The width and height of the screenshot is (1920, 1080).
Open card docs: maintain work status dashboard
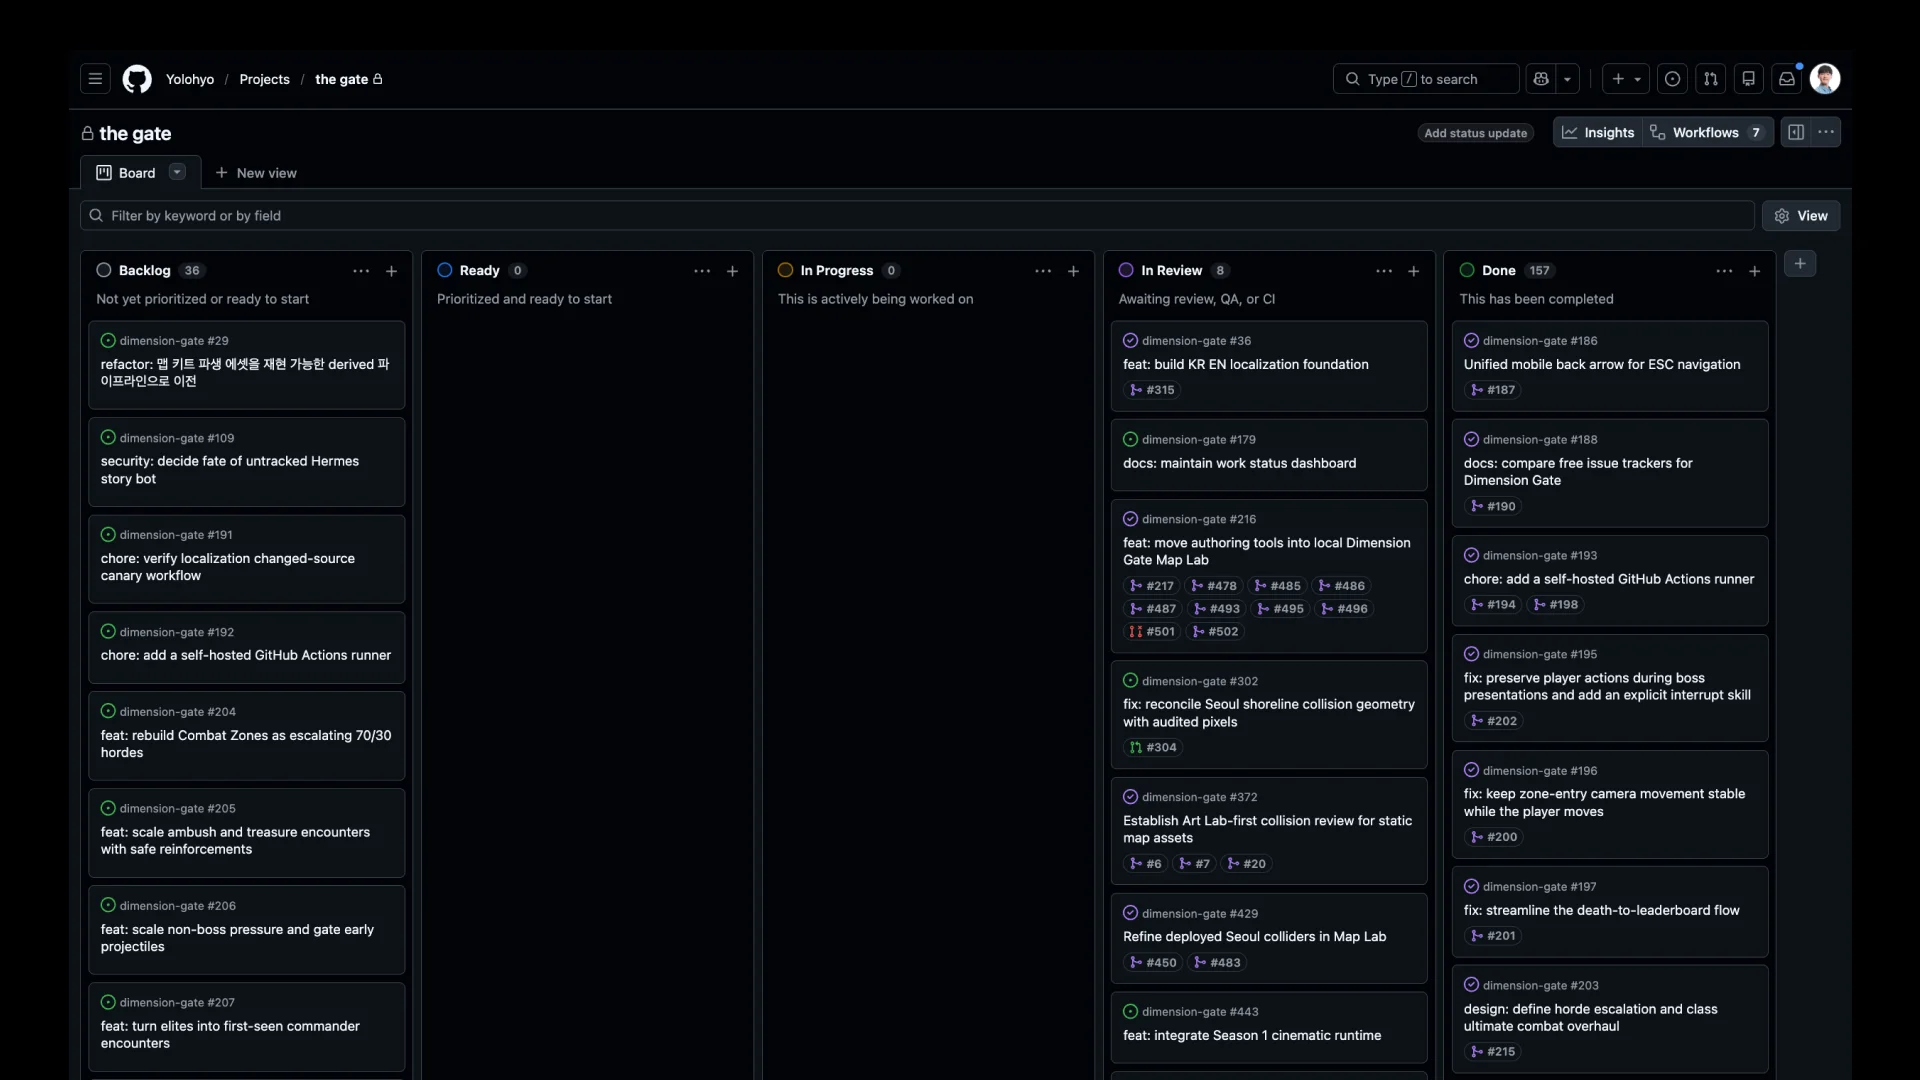1268,455
